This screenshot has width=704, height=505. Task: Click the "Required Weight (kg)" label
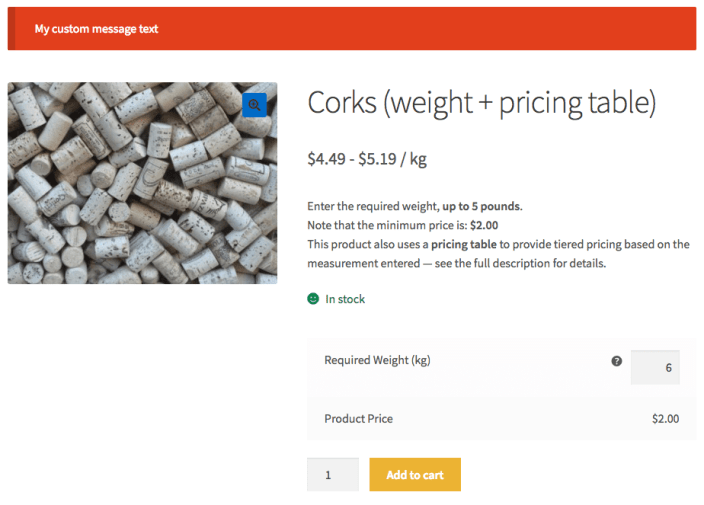tap(377, 360)
